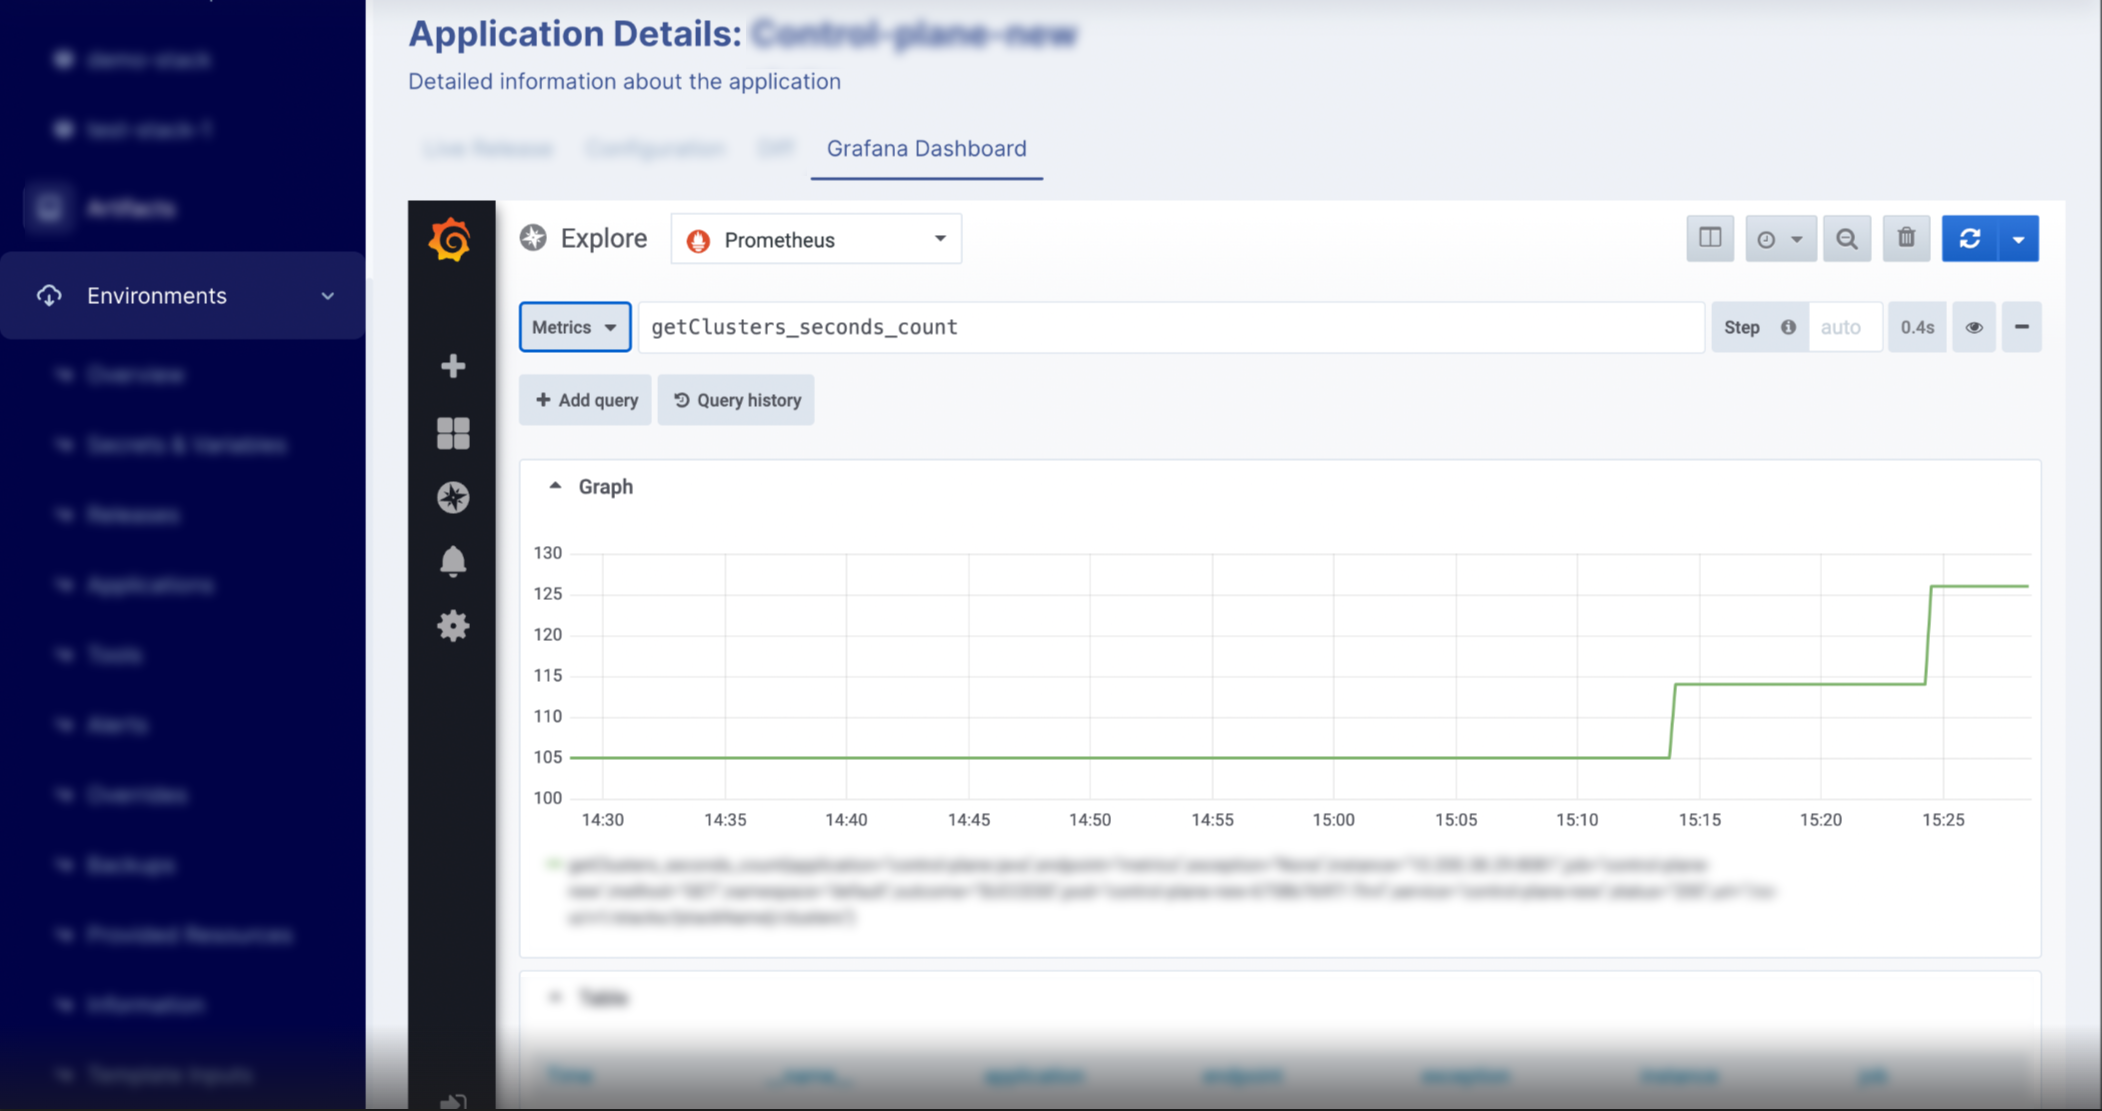The width and height of the screenshot is (2102, 1111).
Task: Open the Metrics dropdown
Action: [574, 327]
